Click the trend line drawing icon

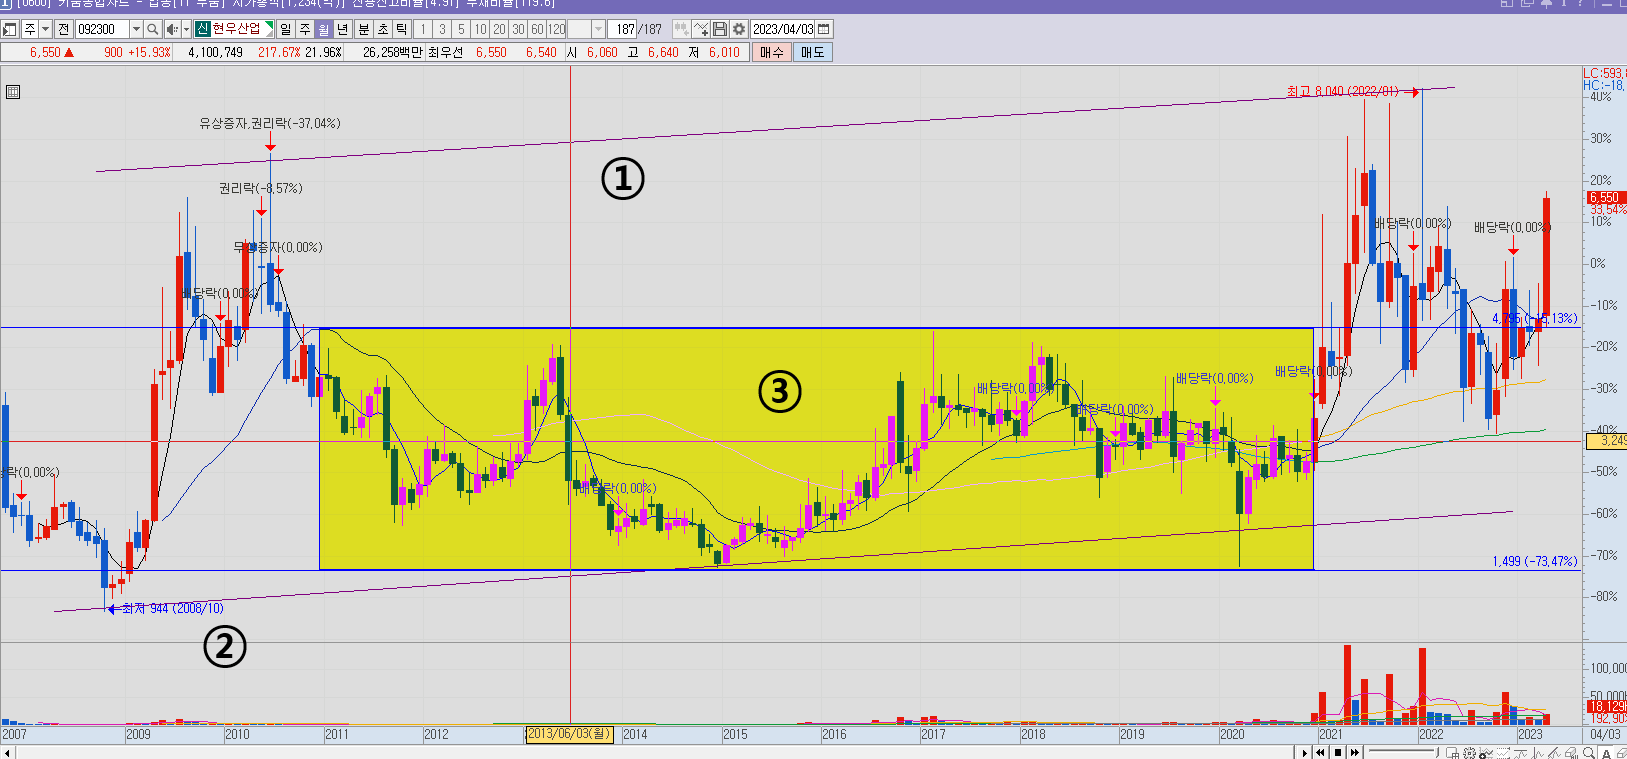(1537, 753)
